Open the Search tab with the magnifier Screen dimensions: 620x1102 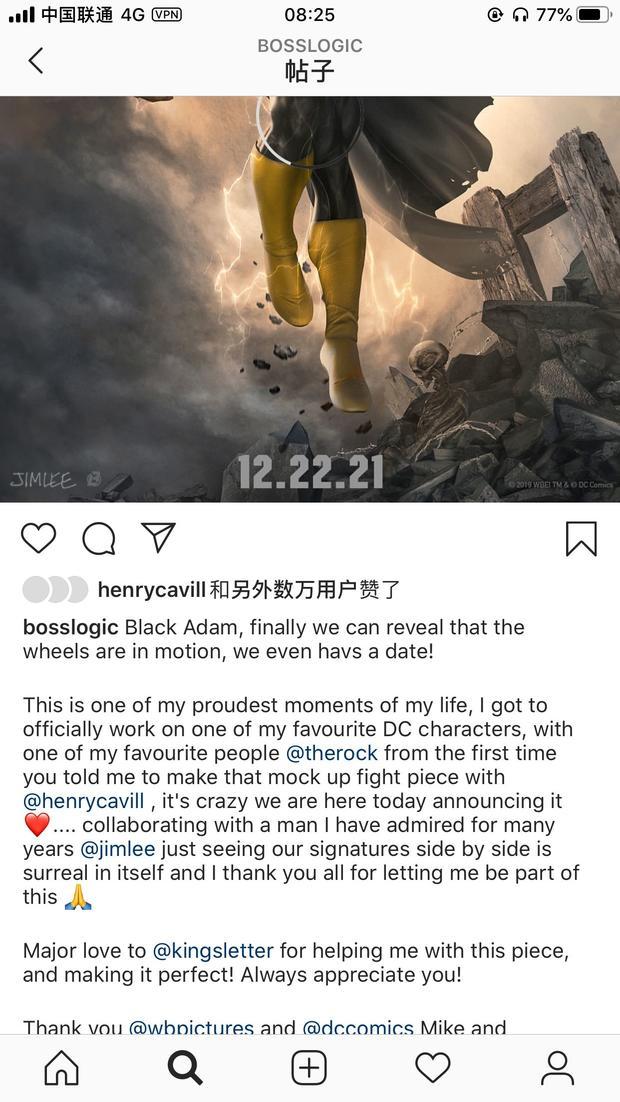pyautogui.click(x=186, y=1068)
